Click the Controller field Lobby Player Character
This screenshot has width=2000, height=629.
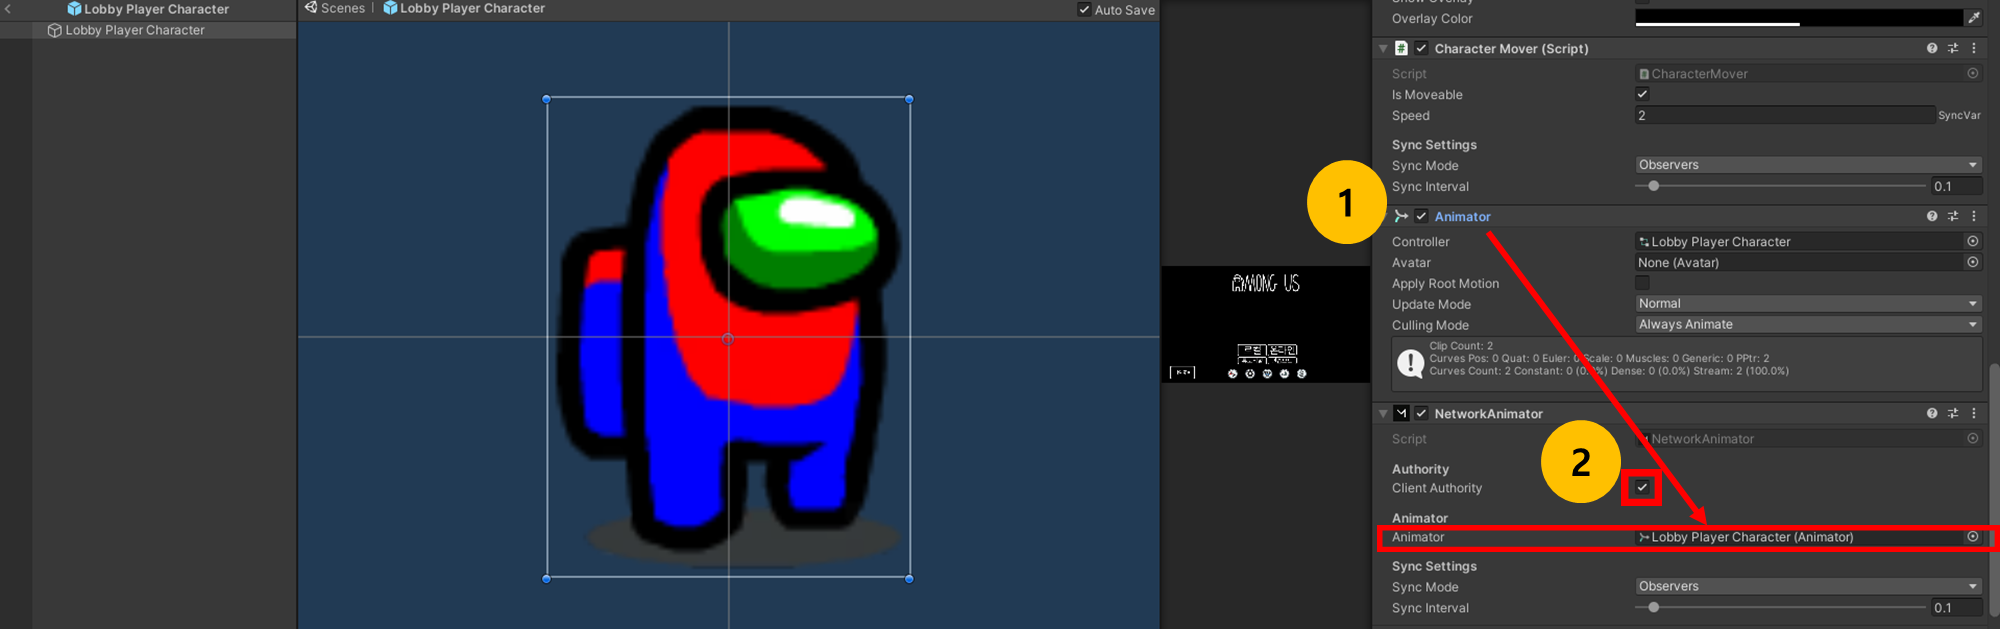[x=1799, y=242]
